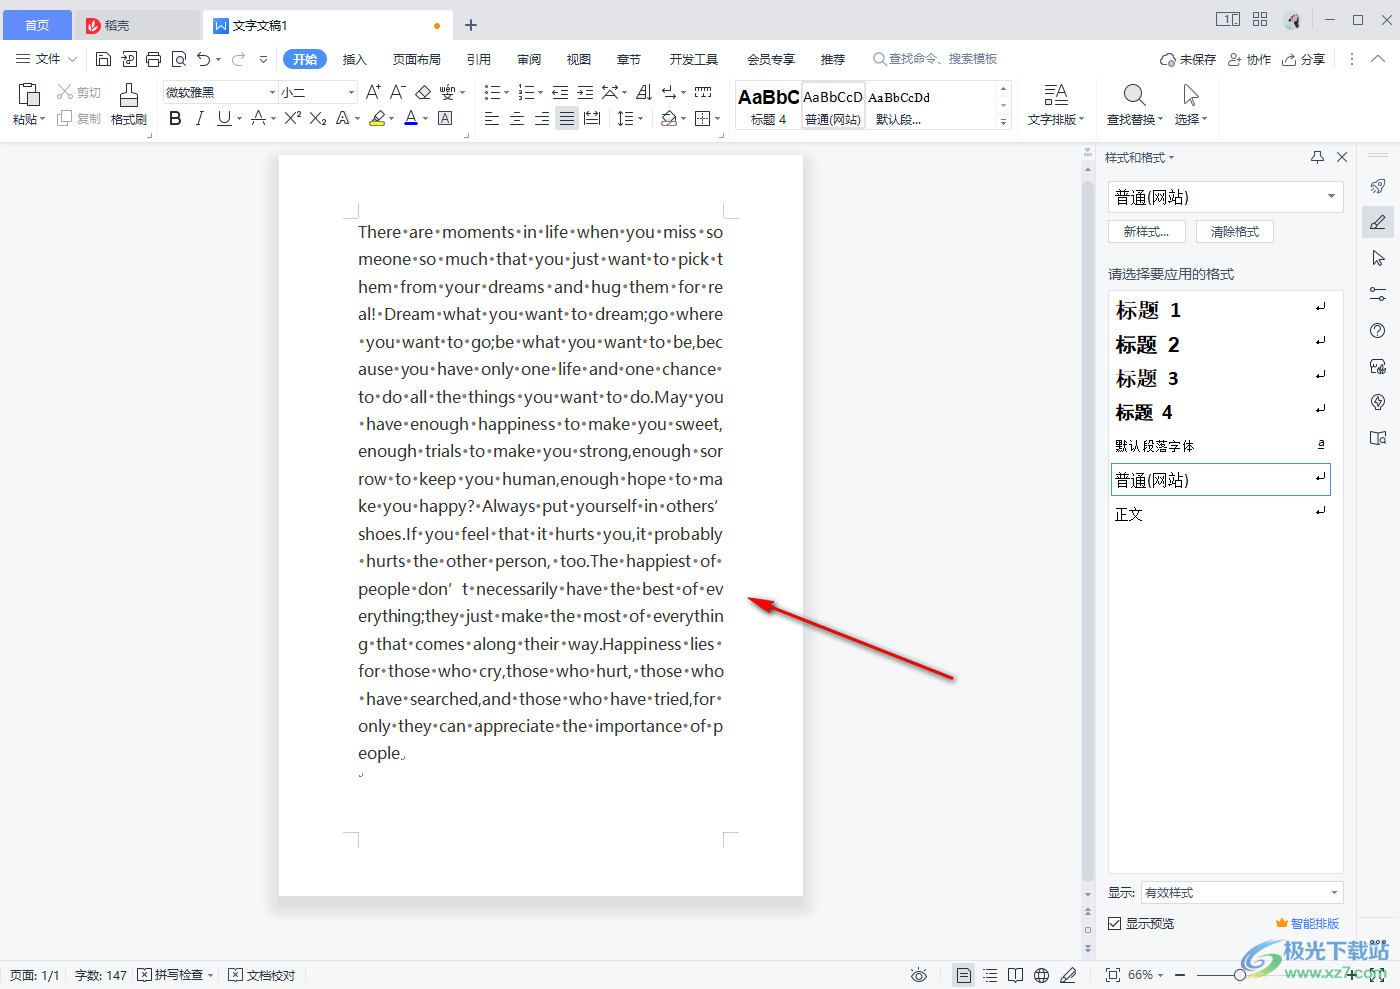Clear formatting with eraser icon

423,92
